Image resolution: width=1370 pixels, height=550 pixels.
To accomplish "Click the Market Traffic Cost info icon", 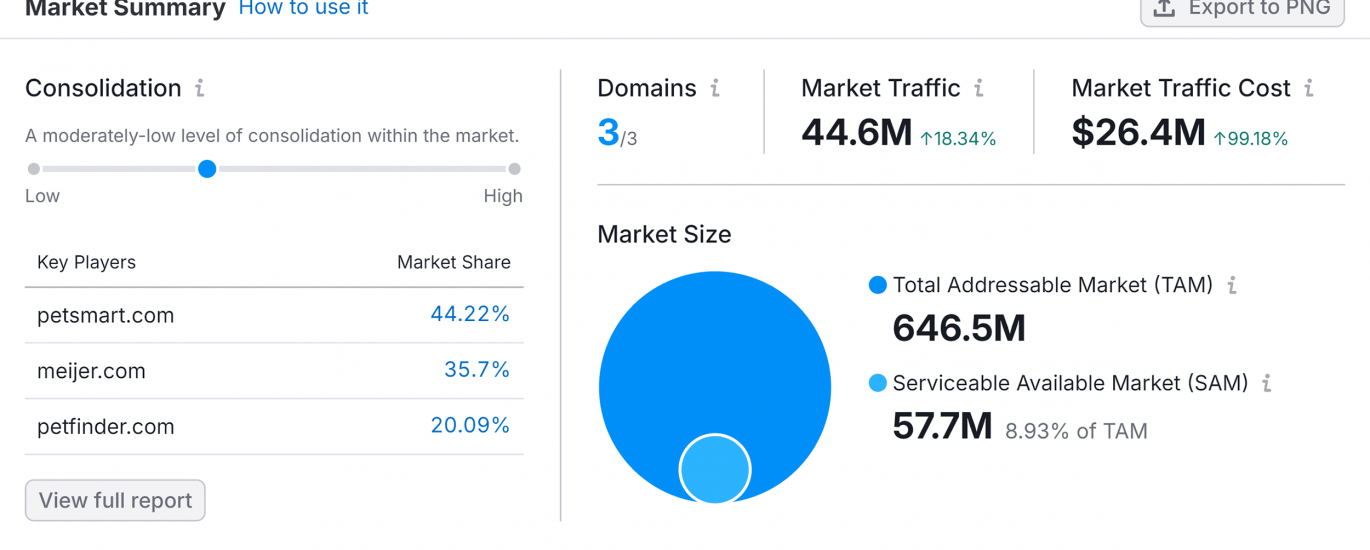I will tap(1309, 89).
